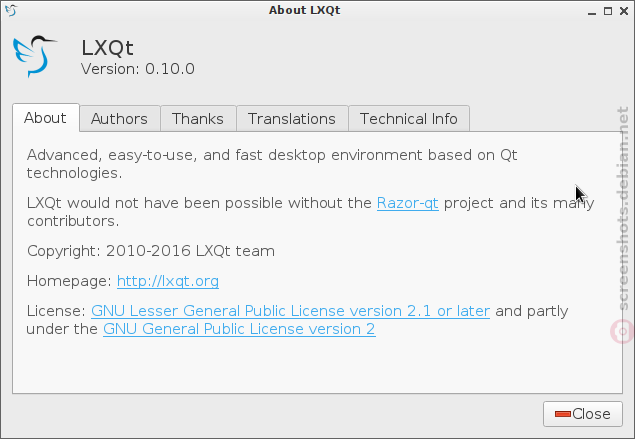Show the Translations tab
This screenshot has width=635, height=439.
tap(292, 119)
